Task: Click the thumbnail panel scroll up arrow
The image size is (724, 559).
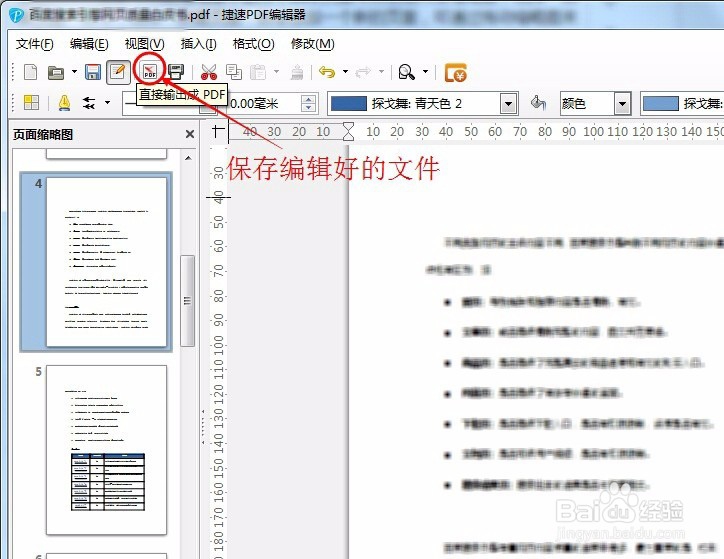Action: [188, 158]
